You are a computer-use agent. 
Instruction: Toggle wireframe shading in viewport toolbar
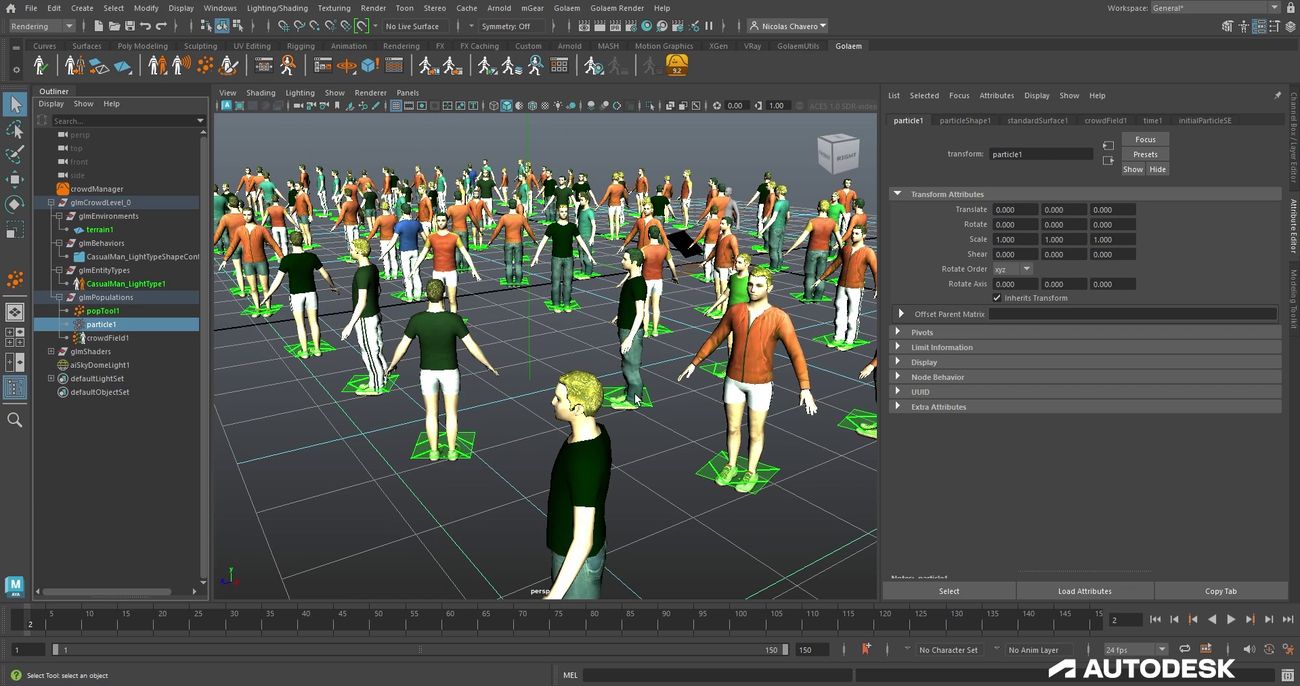click(x=493, y=106)
